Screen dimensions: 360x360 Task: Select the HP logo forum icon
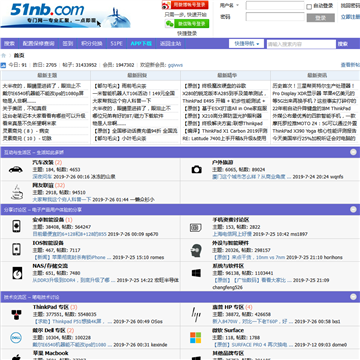(x=196, y=314)
